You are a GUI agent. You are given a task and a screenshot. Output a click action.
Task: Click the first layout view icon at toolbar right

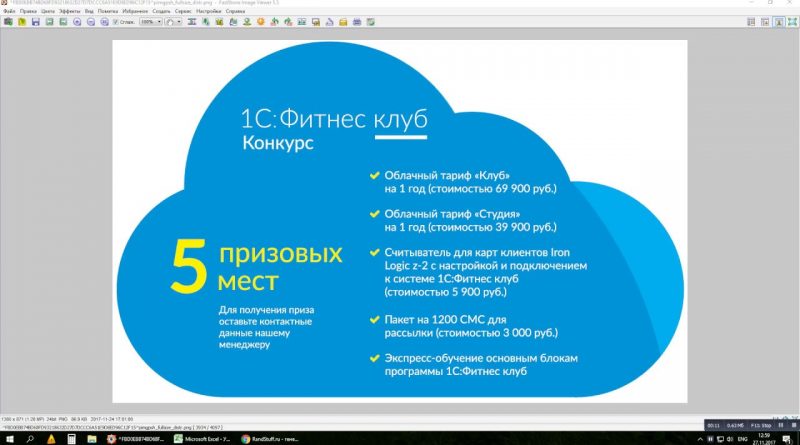[751, 22]
